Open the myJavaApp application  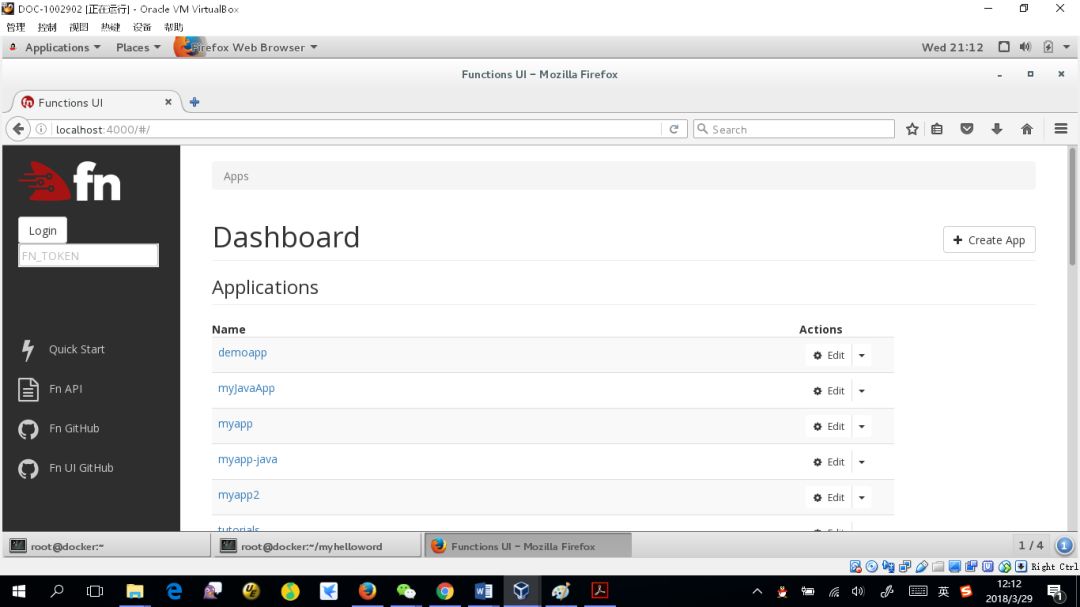coord(246,389)
